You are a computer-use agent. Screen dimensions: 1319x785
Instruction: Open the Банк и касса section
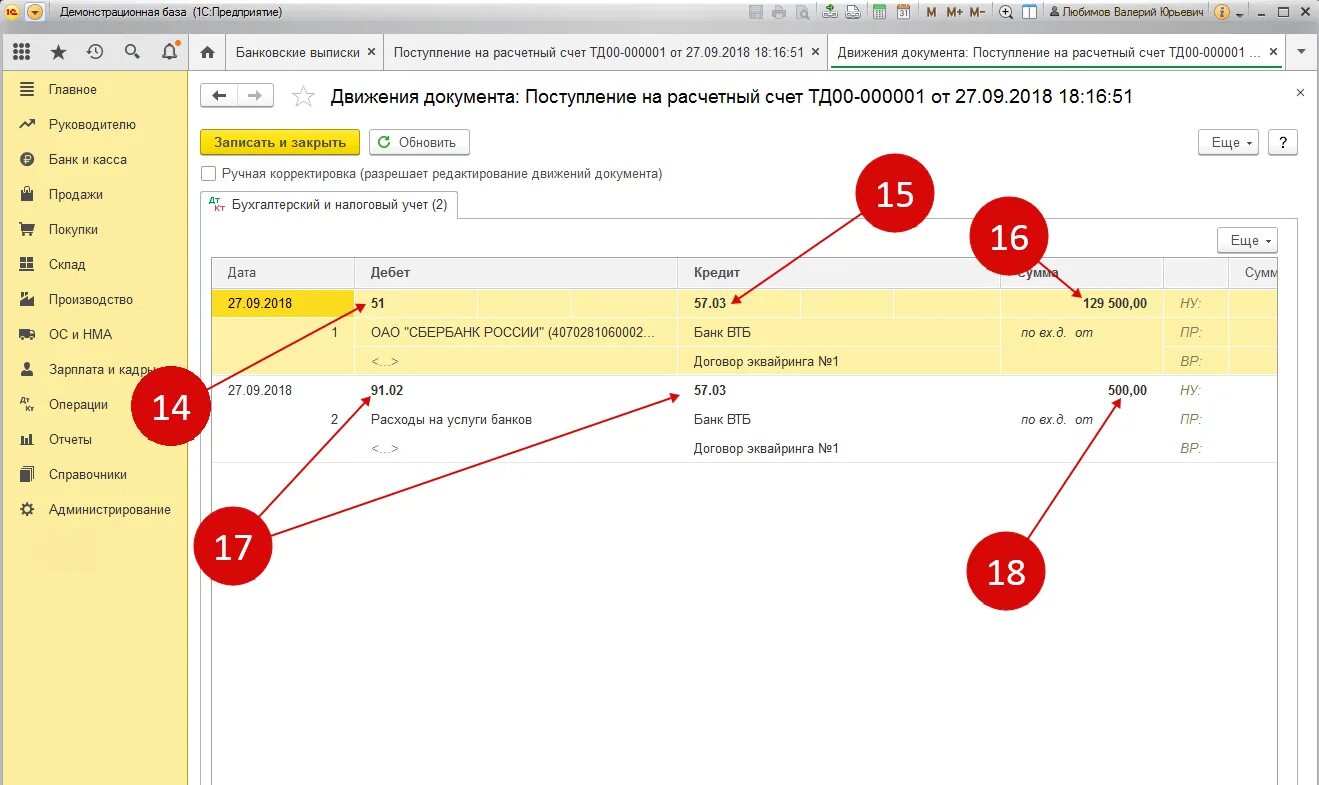(87, 159)
